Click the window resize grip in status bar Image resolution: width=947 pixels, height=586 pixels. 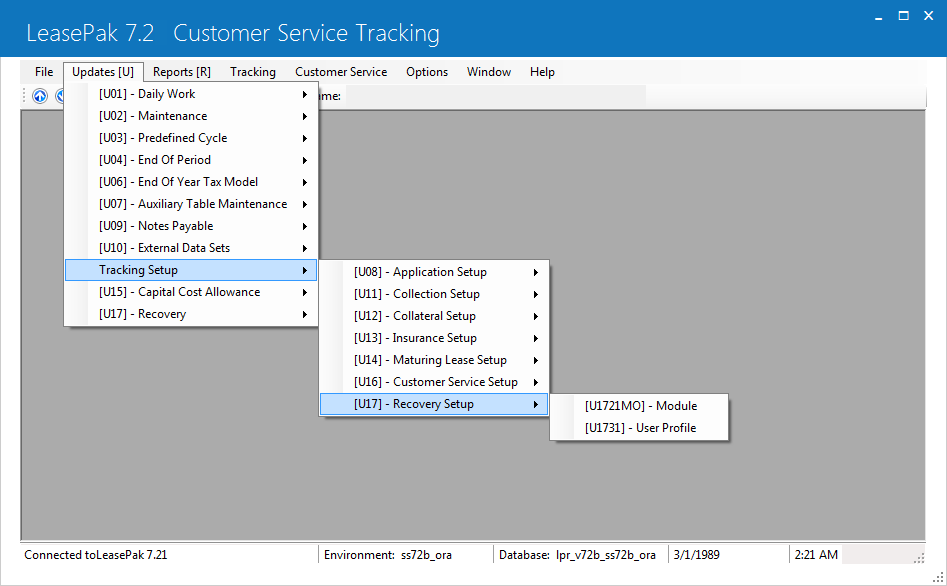pos(919,559)
